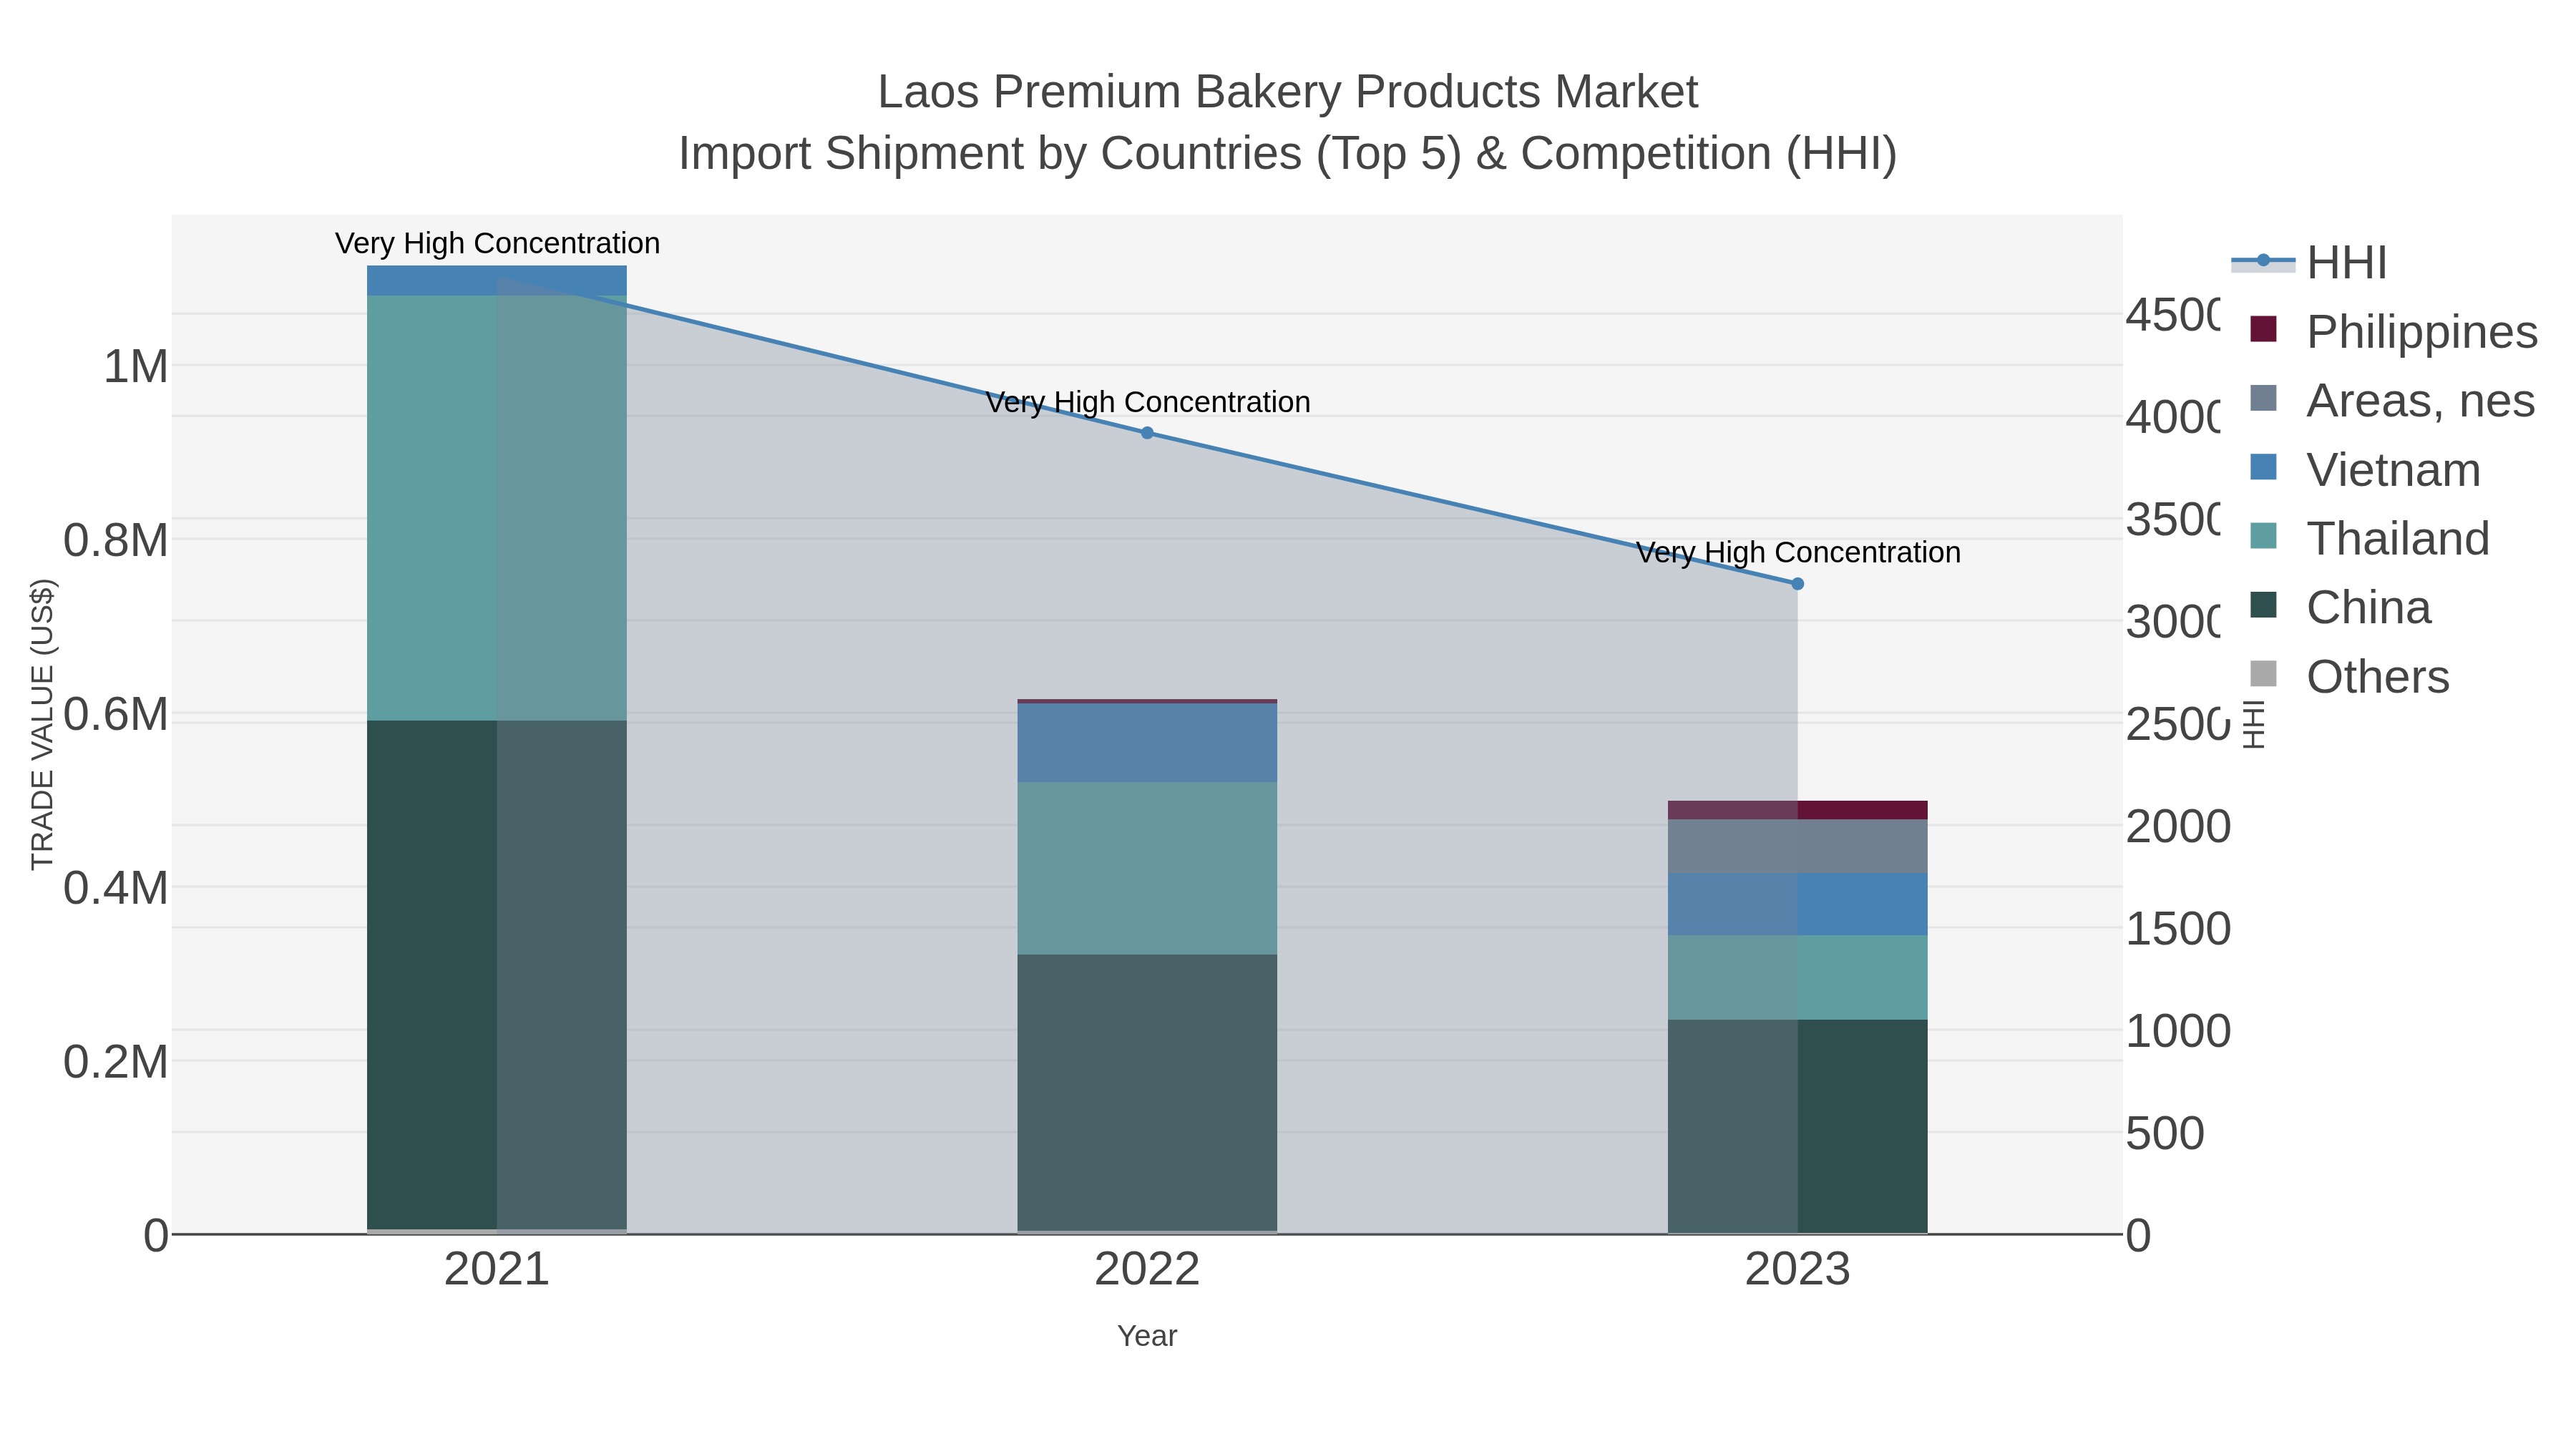2576x1449 pixels.
Task: Click the 0.4M tick on the left axis
Action: tap(116, 888)
